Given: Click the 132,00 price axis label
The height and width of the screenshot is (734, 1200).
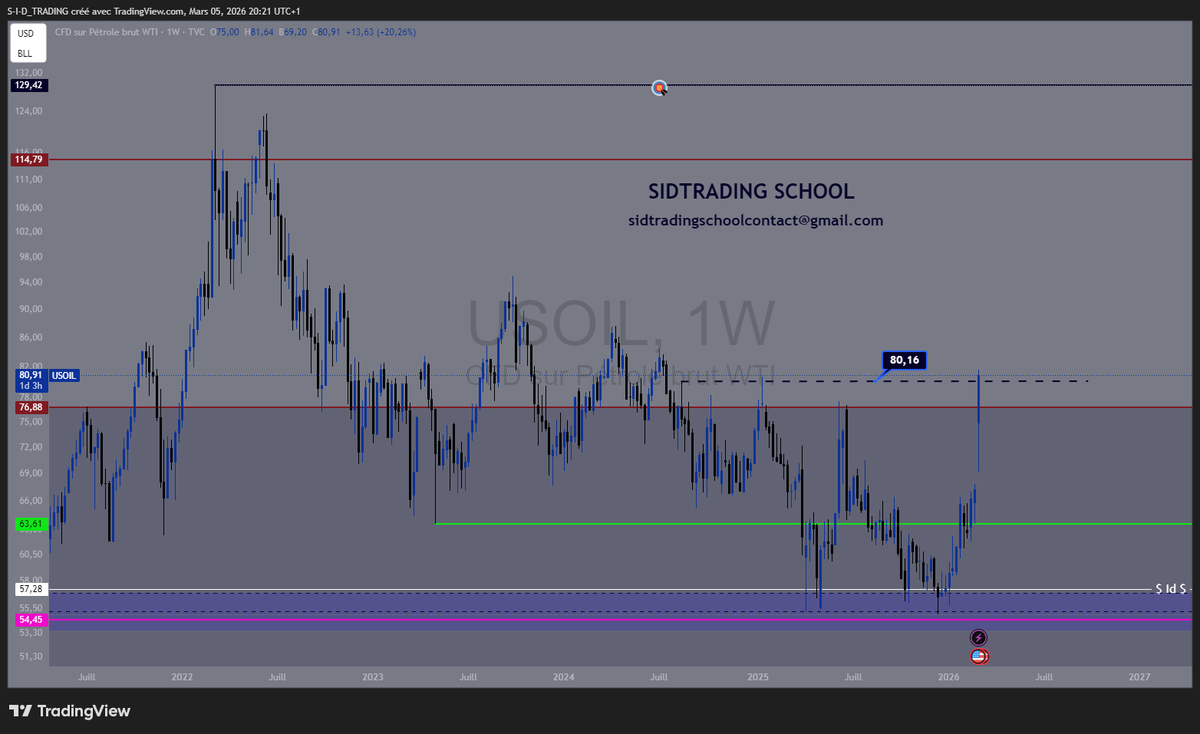Looking at the screenshot, I should tap(28, 73).
